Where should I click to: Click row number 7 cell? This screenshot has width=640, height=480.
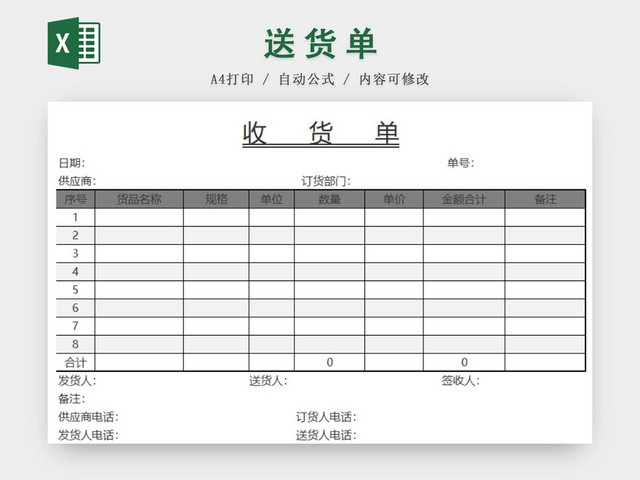tap(76, 326)
